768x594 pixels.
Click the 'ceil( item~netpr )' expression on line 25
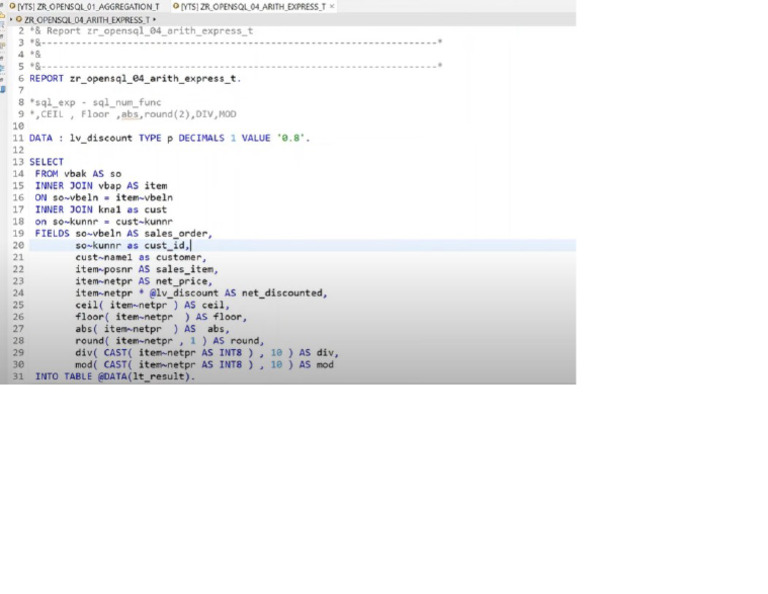126,305
